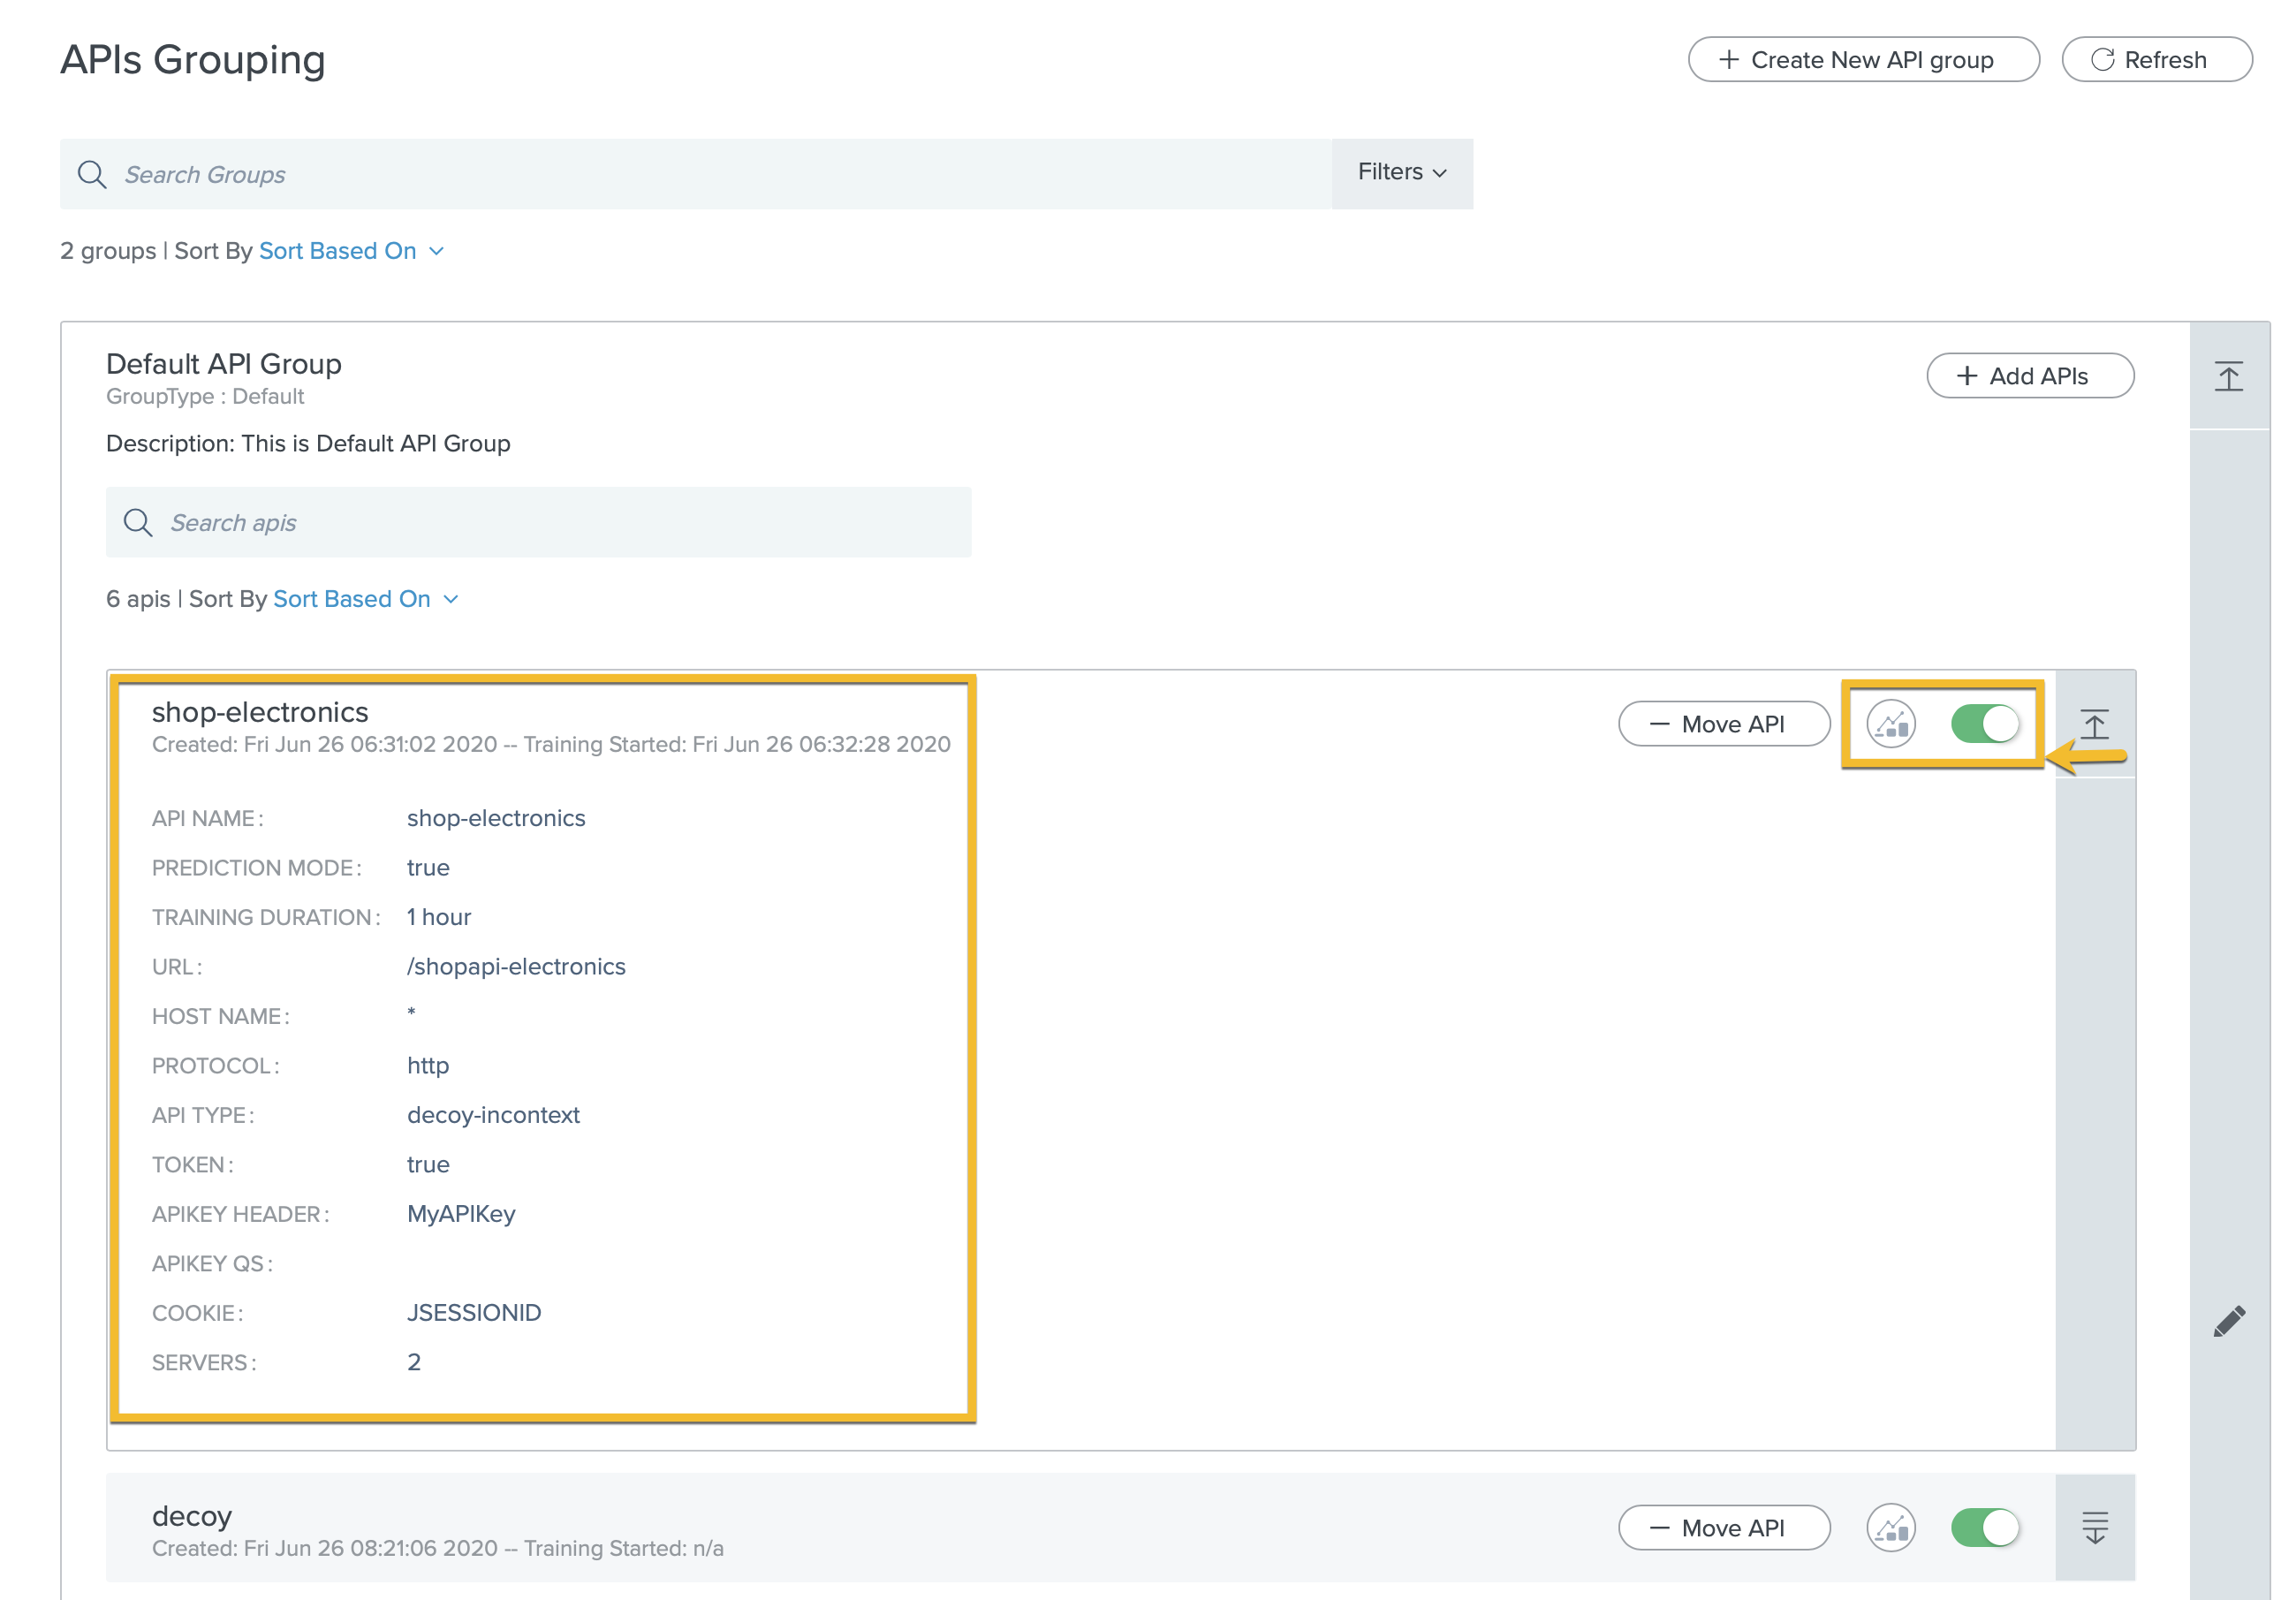Expand the decoy API details
This screenshot has height=1600, width=2296.
tap(2094, 1527)
